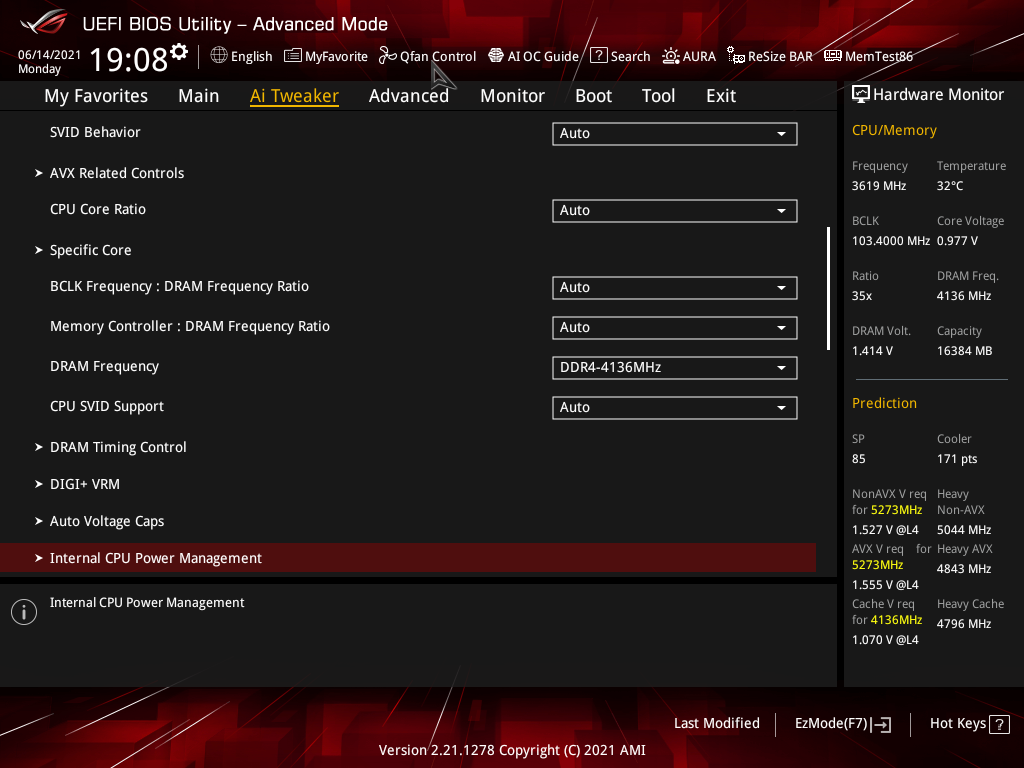Click the SP value 85
This screenshot has width=1024, height=768.
859,459
